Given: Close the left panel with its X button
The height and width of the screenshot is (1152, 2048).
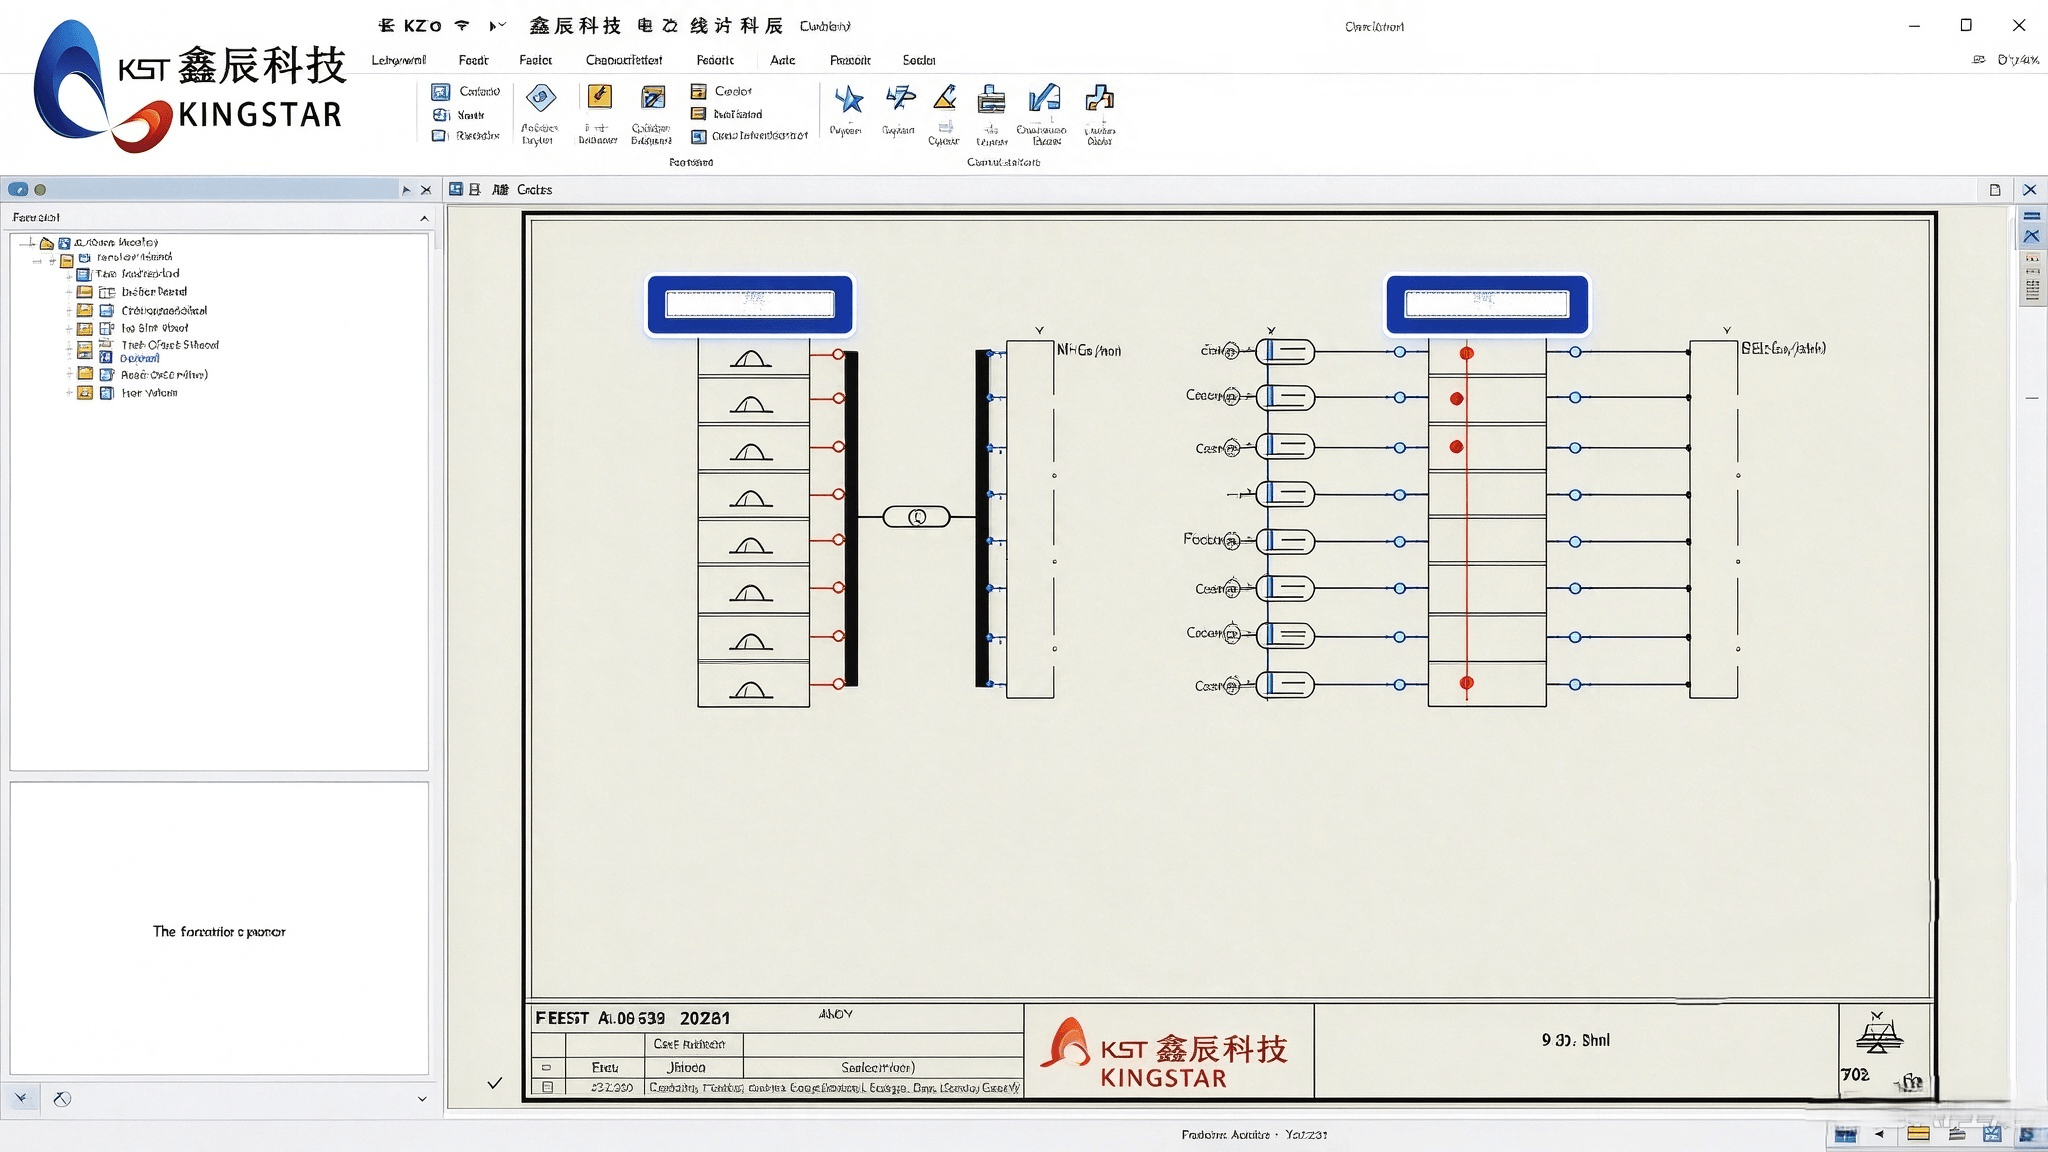Looking at the screenshot, I should pyautogui.click(x=426, y=190).
